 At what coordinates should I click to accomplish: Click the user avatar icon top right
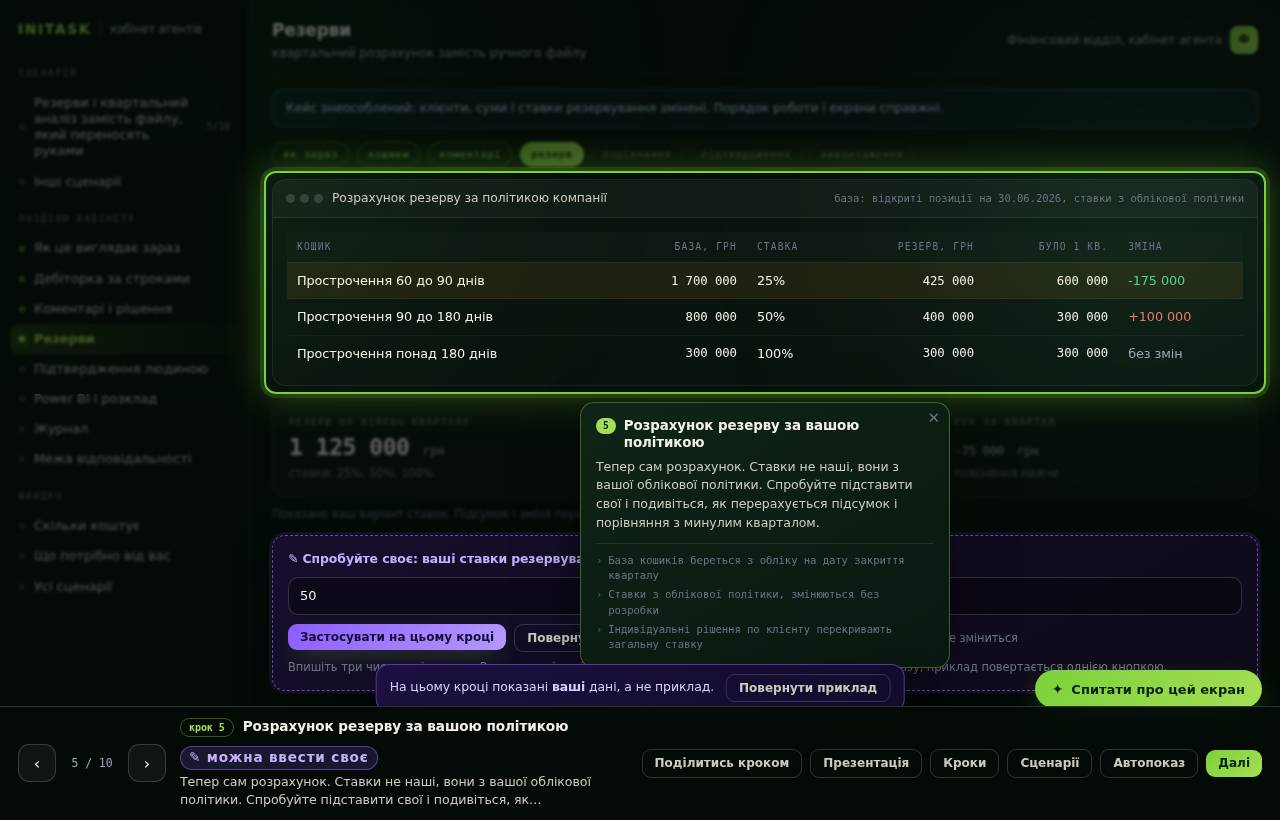(x=1244, y=40)
